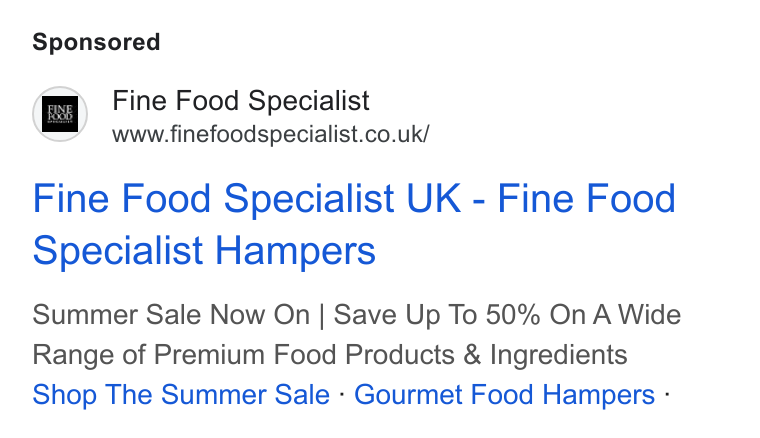
Task: Click the www.finefoodspecialist.co.uk URL text
Action: 270,134
